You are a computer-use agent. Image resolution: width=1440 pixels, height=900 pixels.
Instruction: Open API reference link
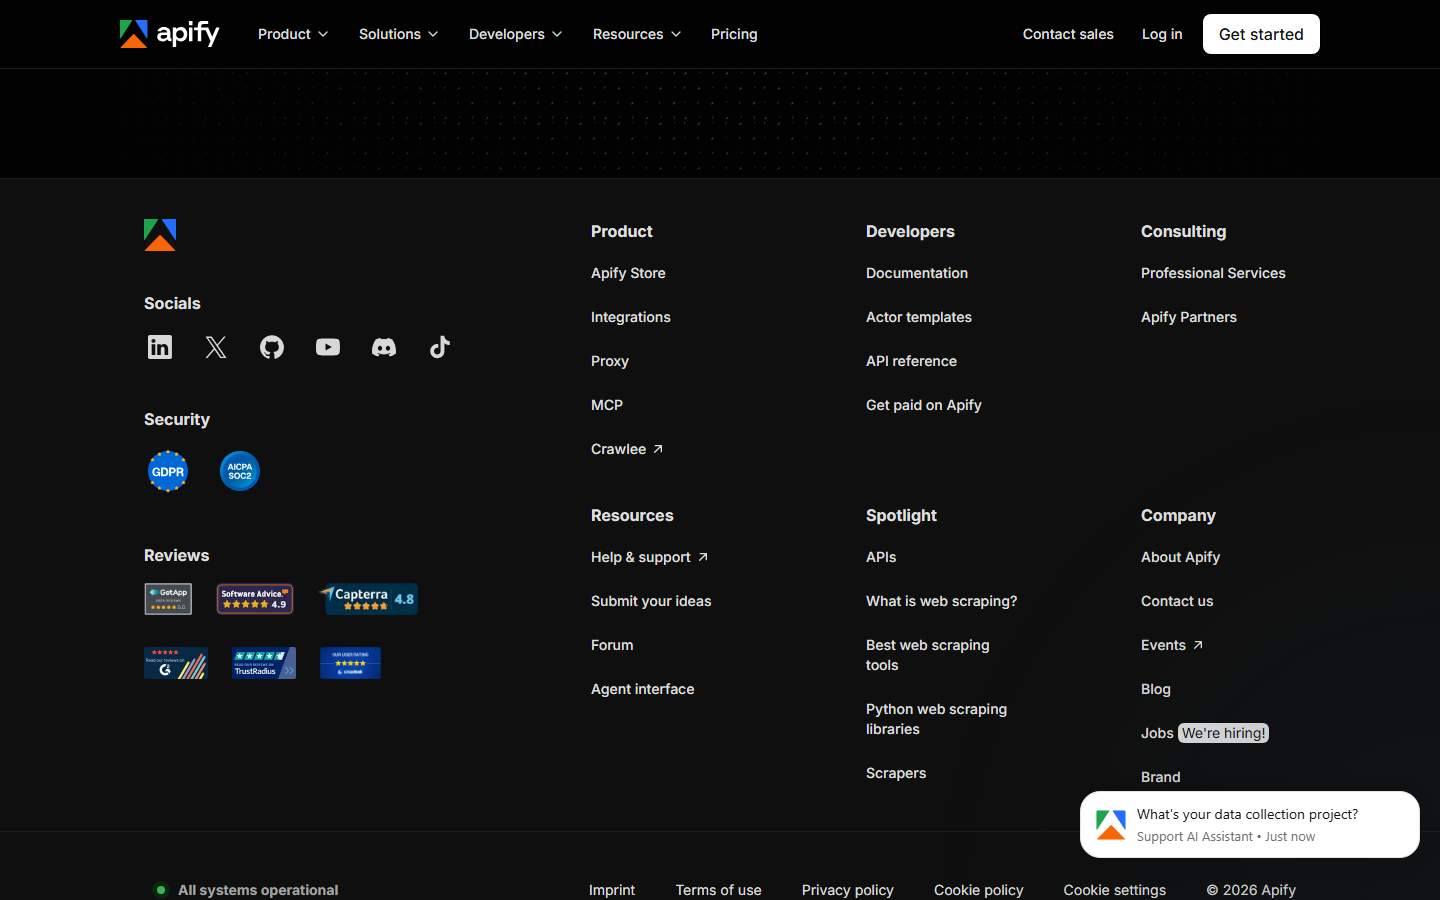click(911, 361)
